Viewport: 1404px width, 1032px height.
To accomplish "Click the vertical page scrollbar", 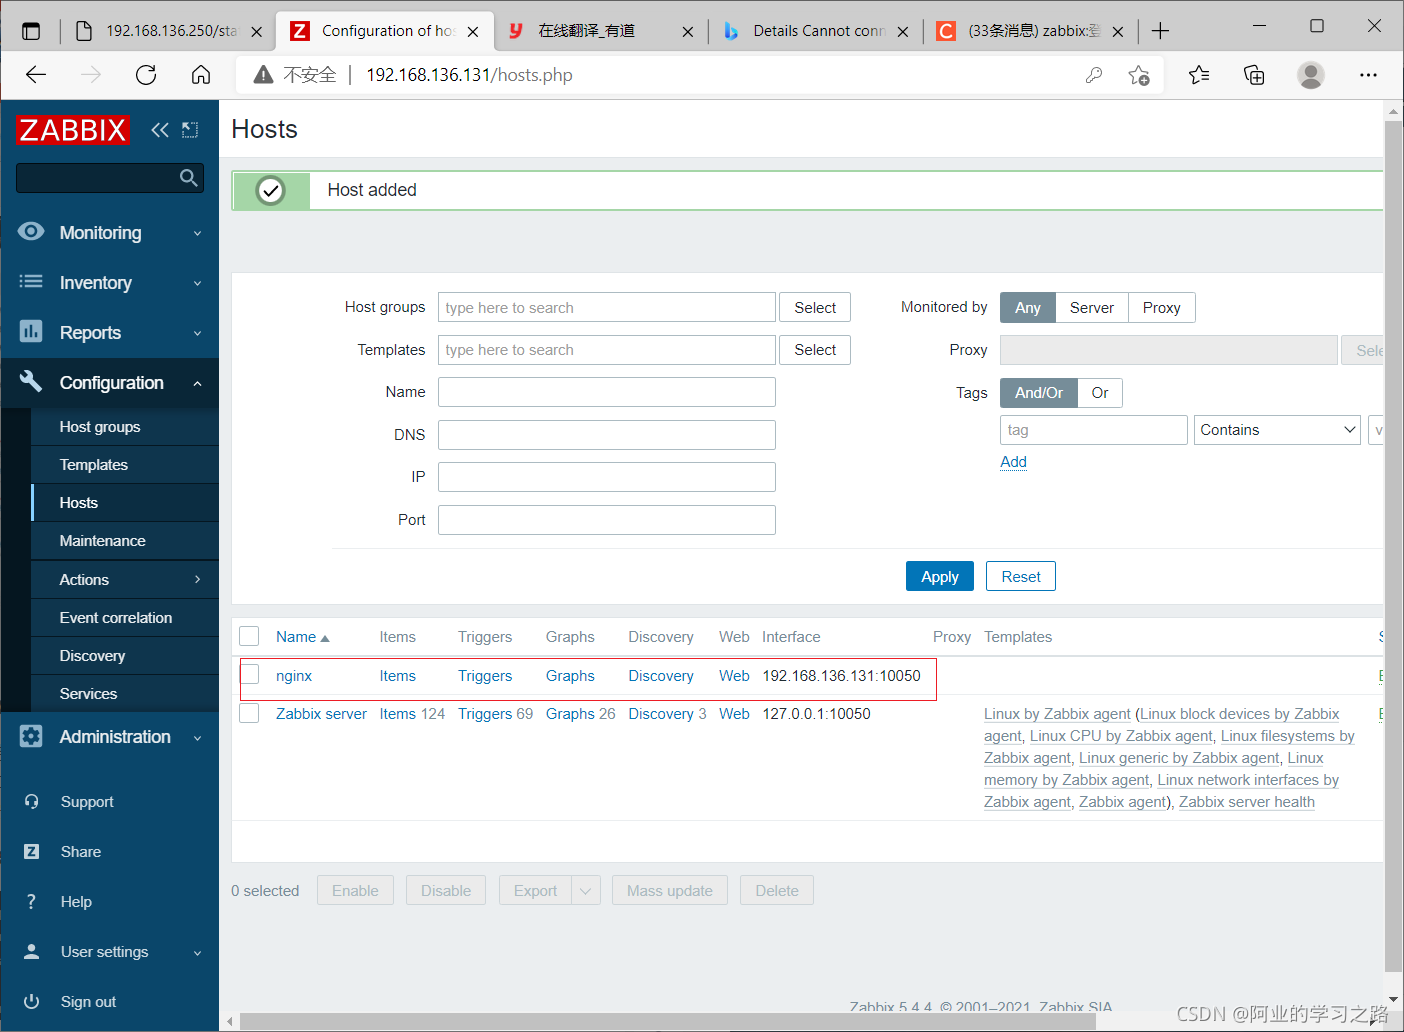I will (x=1393, y=545).
